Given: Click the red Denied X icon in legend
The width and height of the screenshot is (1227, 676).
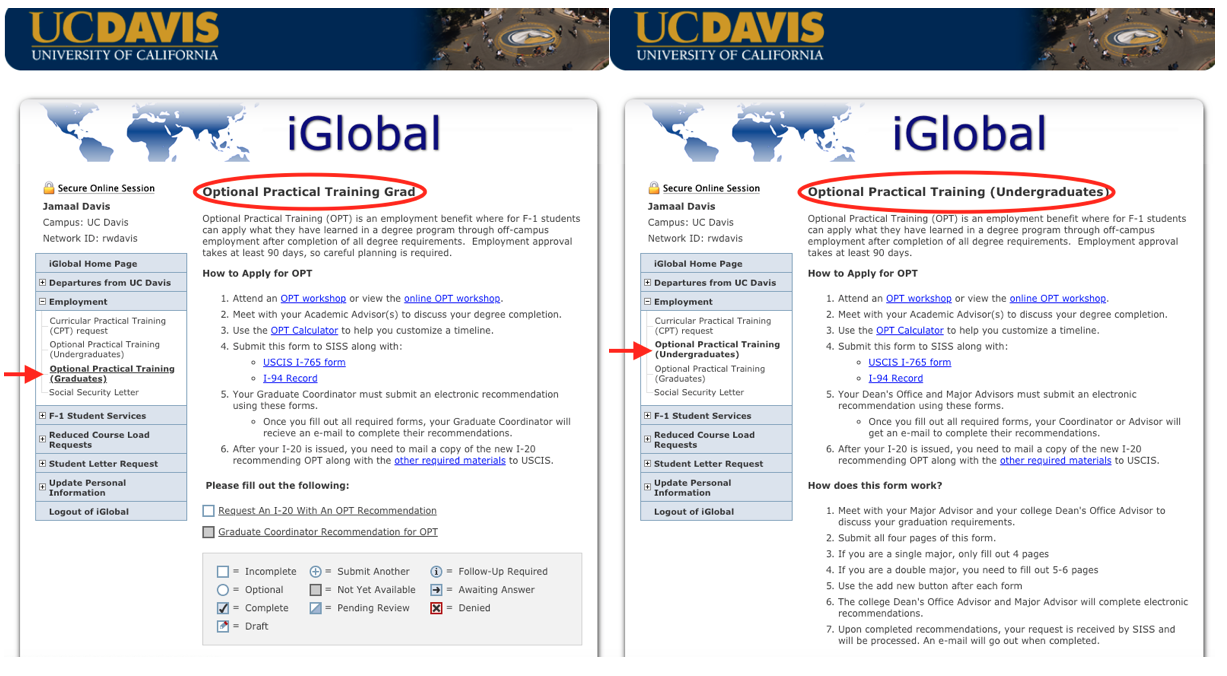Looking at the screenshot, I should (x=436, y=608).
